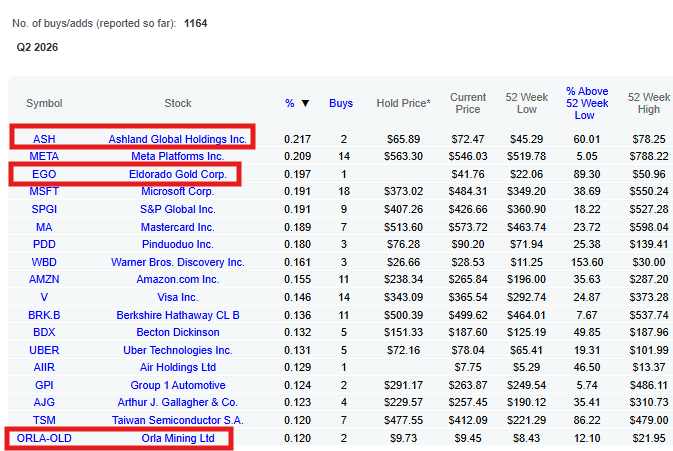Open Amazon.com Inc. stock page
This screenshot has height=451, width=673.
[178, 280]
